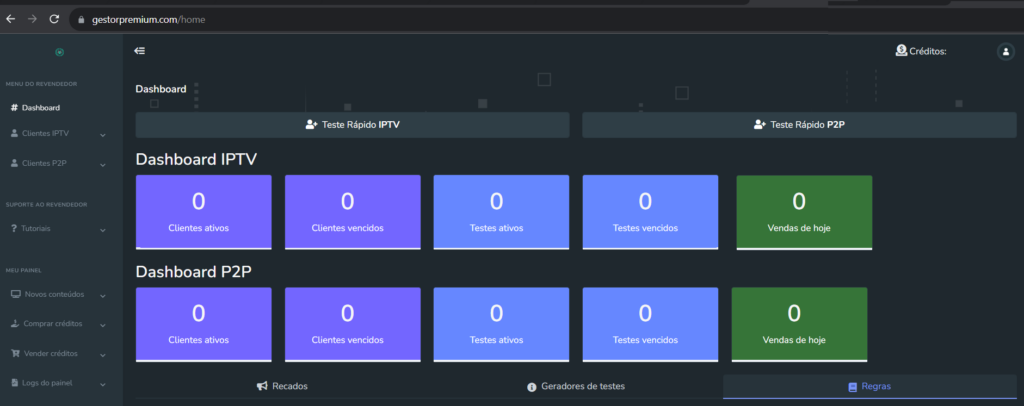1024x406 pixels.
Task: Switch to the Regras tab
Action: click(870, 386)
